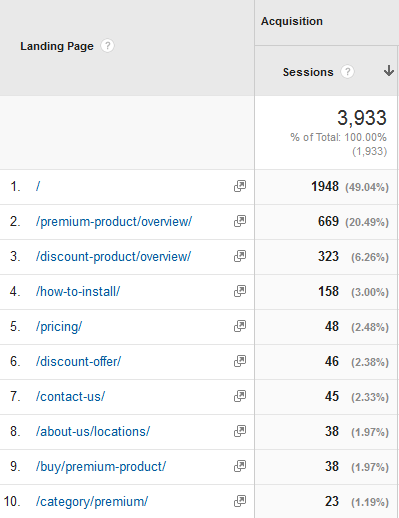The width and height of the screenshot is (399, 518).
Task: Open external link icon for /category/premium/
Action: click(240, 501)
